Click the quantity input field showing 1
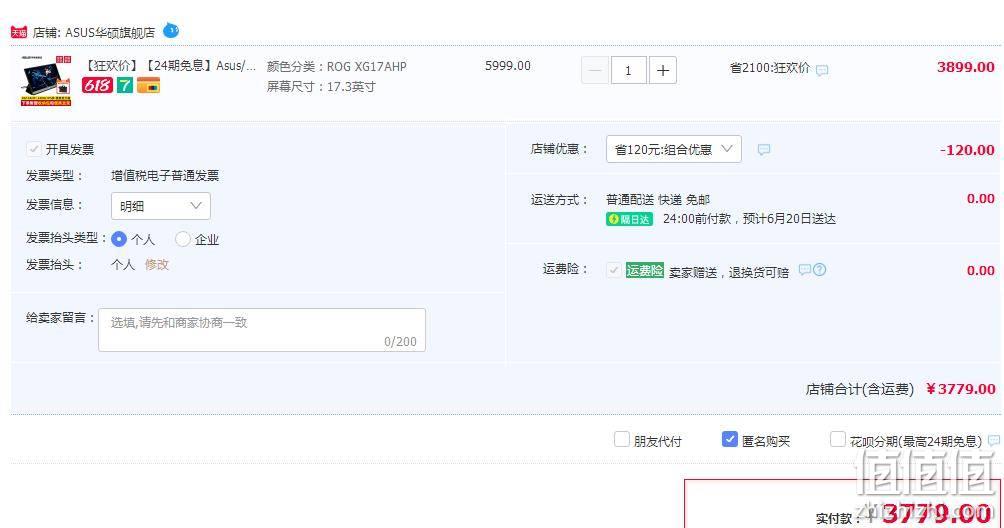This screenshot has width=1004, height=528. click(x=628, y=70)
